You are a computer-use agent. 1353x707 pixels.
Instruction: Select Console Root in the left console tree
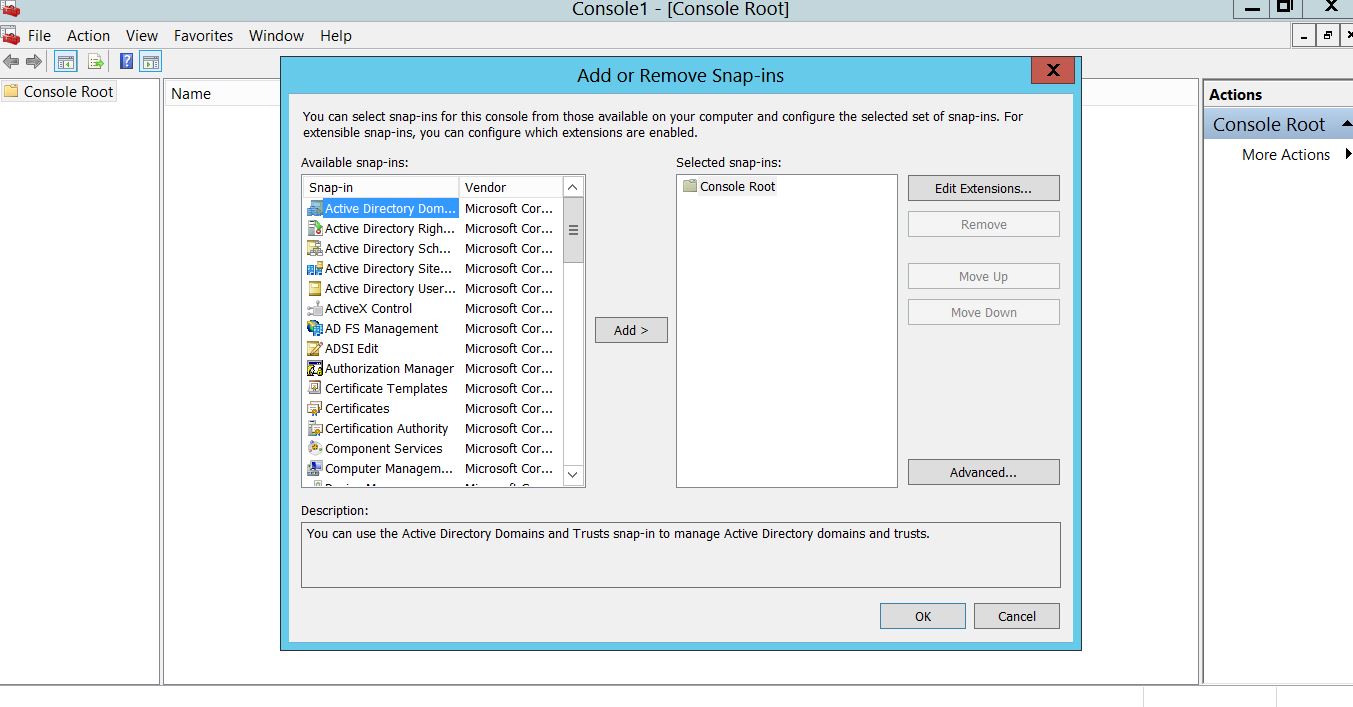[59, 91]
